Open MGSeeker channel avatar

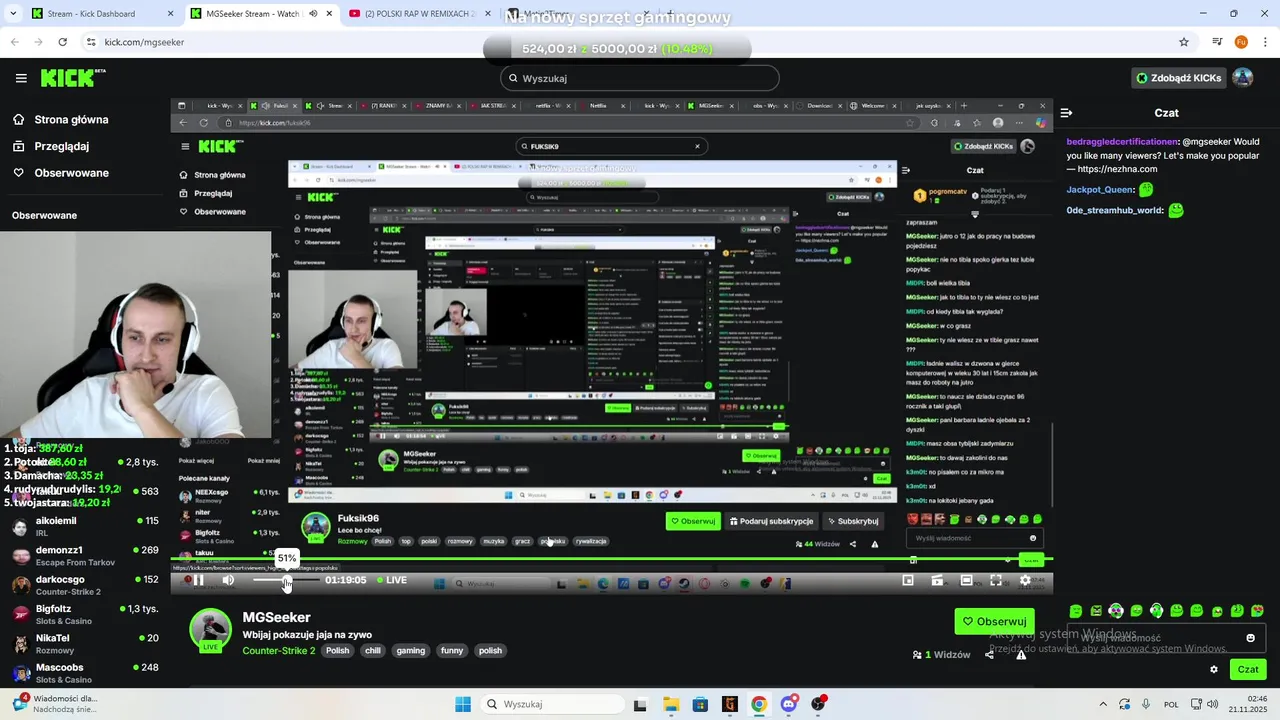211,630
